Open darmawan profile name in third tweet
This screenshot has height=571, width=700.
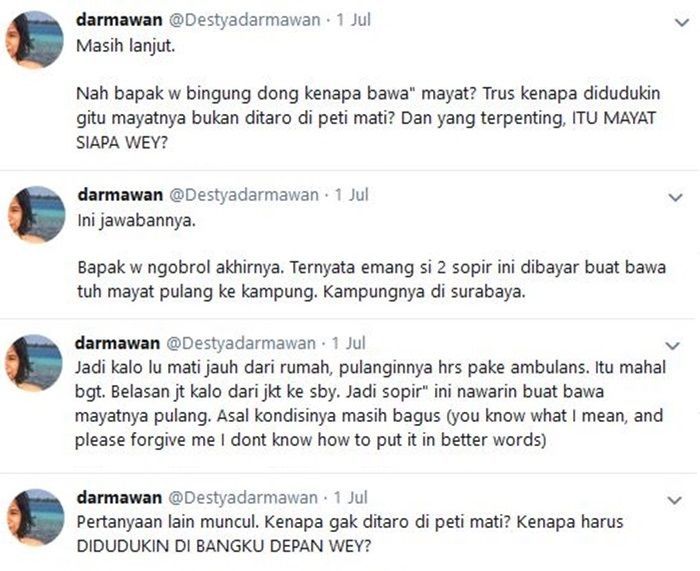point(117,343)
